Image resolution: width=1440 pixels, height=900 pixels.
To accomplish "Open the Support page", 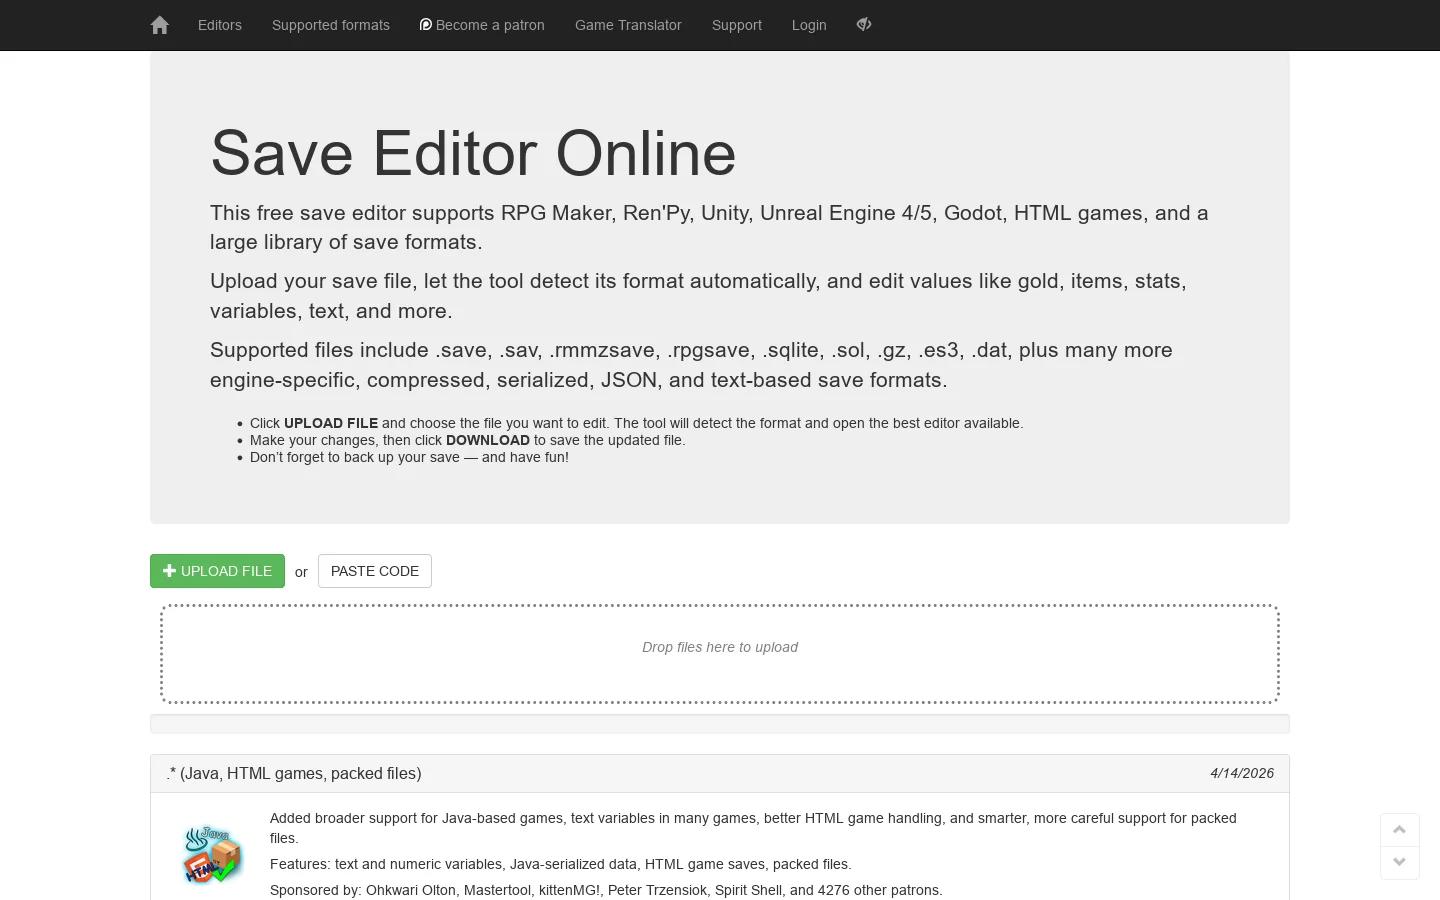I will (737, 25).
